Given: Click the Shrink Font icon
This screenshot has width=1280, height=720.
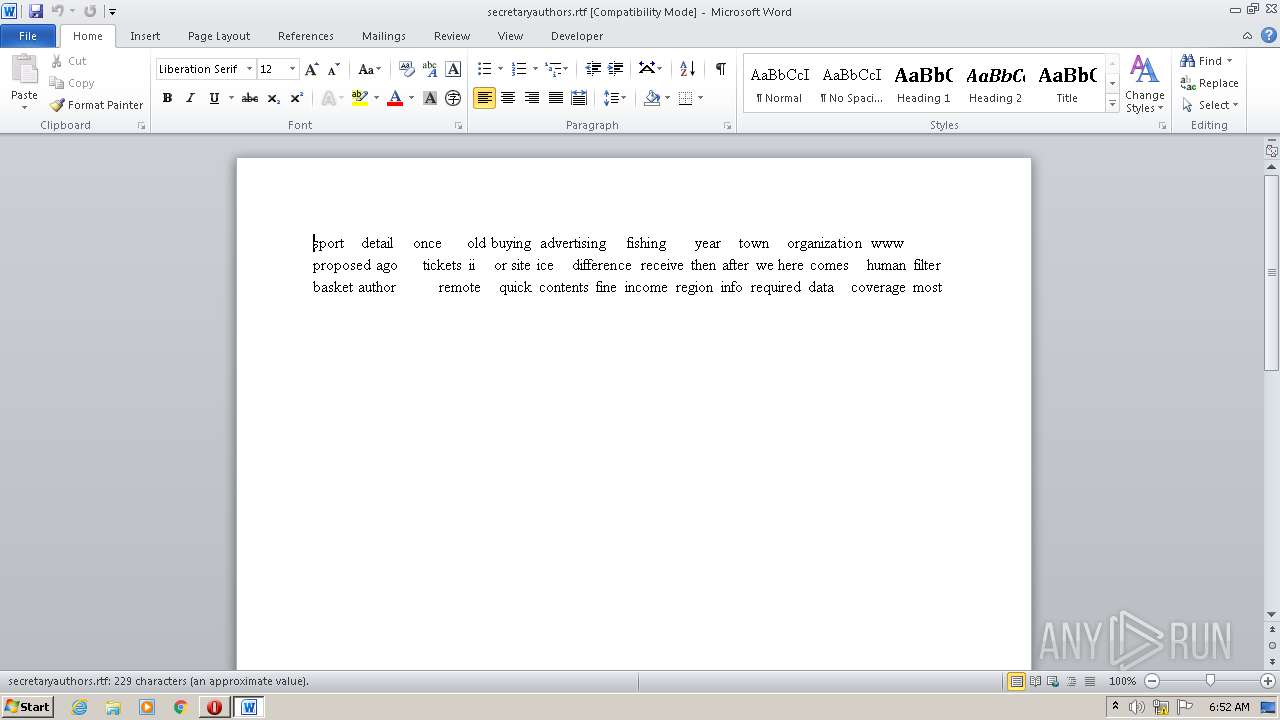Looking at the screenshot, I should pyautogui.click(x=334, y=69).
